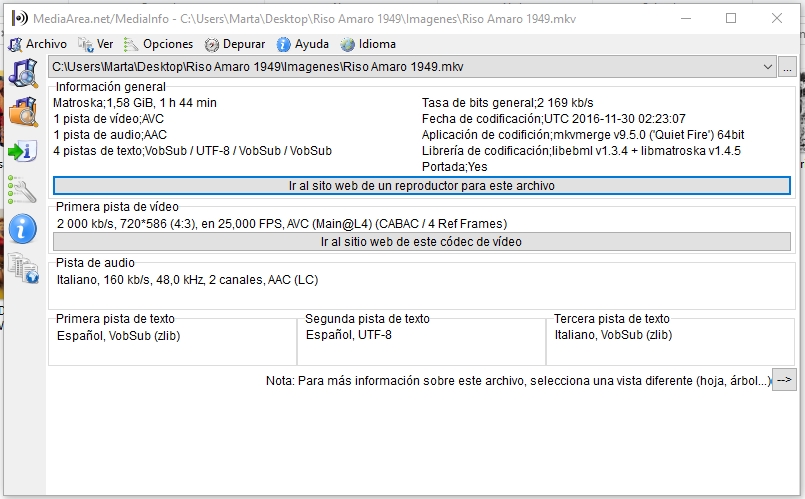Viewport: 805px width, 499px height.
Task: Click text '1 pista de vídeo;AVC'
Action: 108,119
